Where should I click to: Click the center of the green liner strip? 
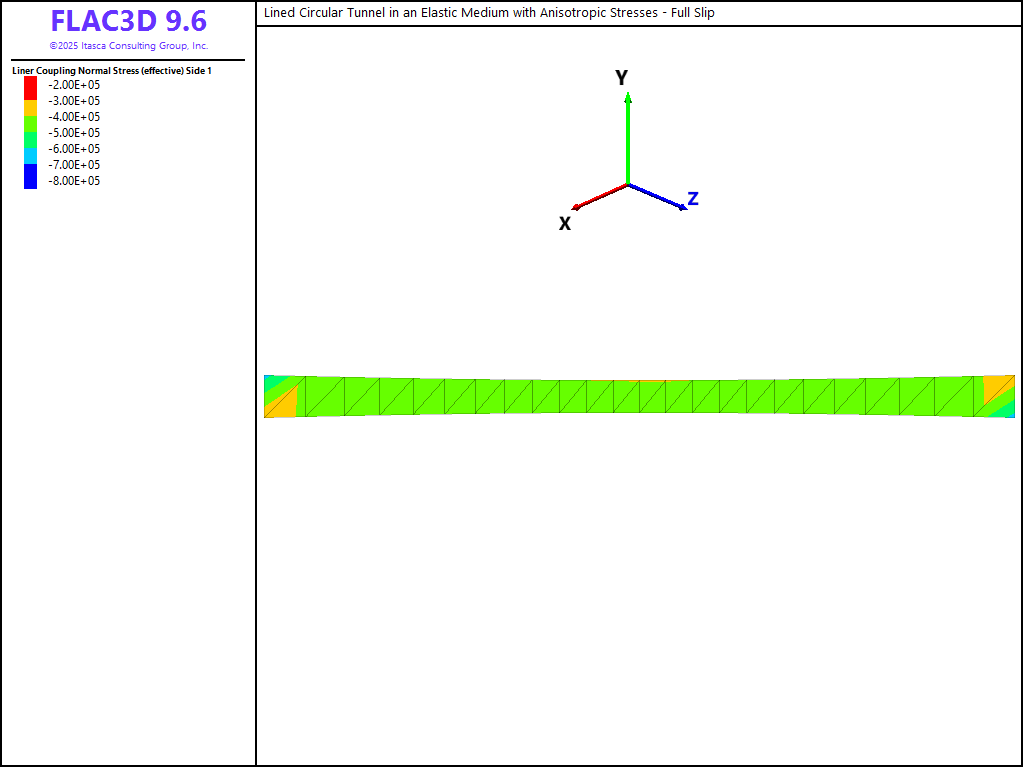640,397
